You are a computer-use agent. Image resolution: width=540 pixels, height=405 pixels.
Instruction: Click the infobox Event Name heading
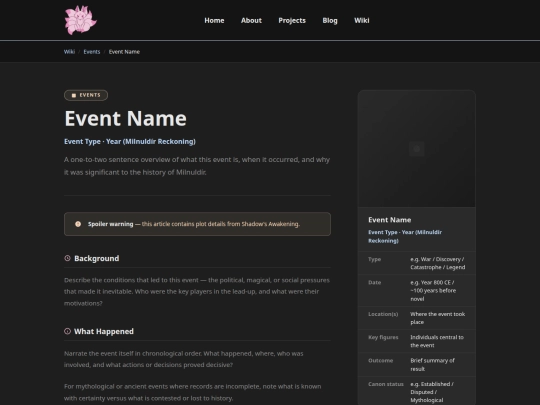390,220
